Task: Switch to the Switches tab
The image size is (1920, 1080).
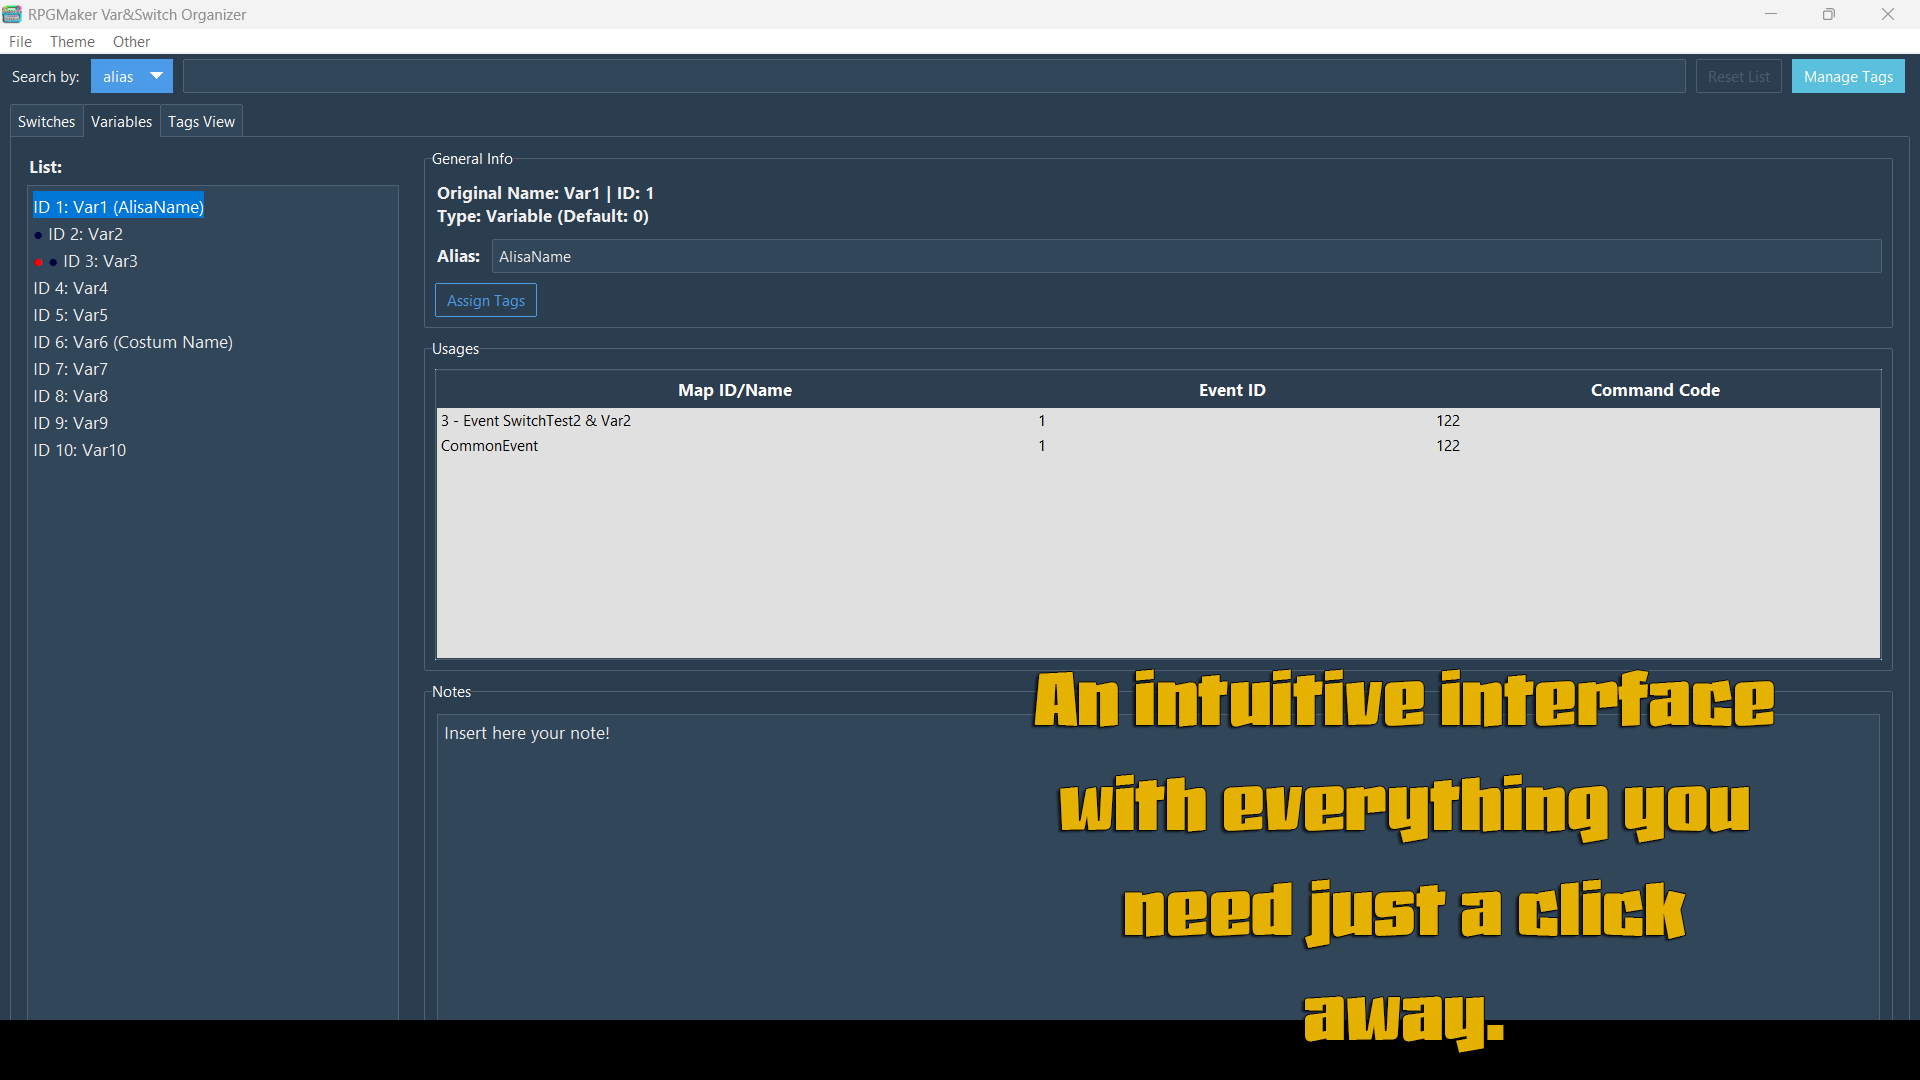Action: point(47,122)
